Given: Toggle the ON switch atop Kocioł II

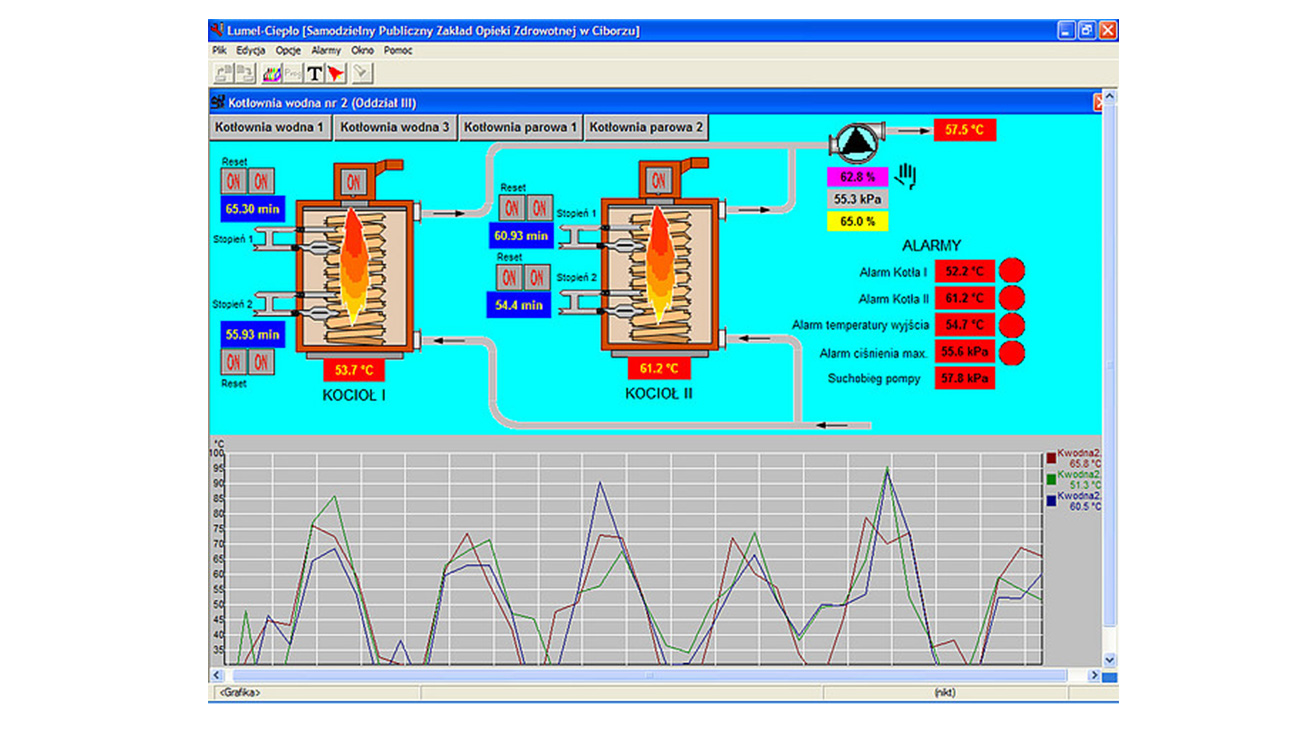Looking at the screenshot, I should pyautogui.click(x=658, y=181).
